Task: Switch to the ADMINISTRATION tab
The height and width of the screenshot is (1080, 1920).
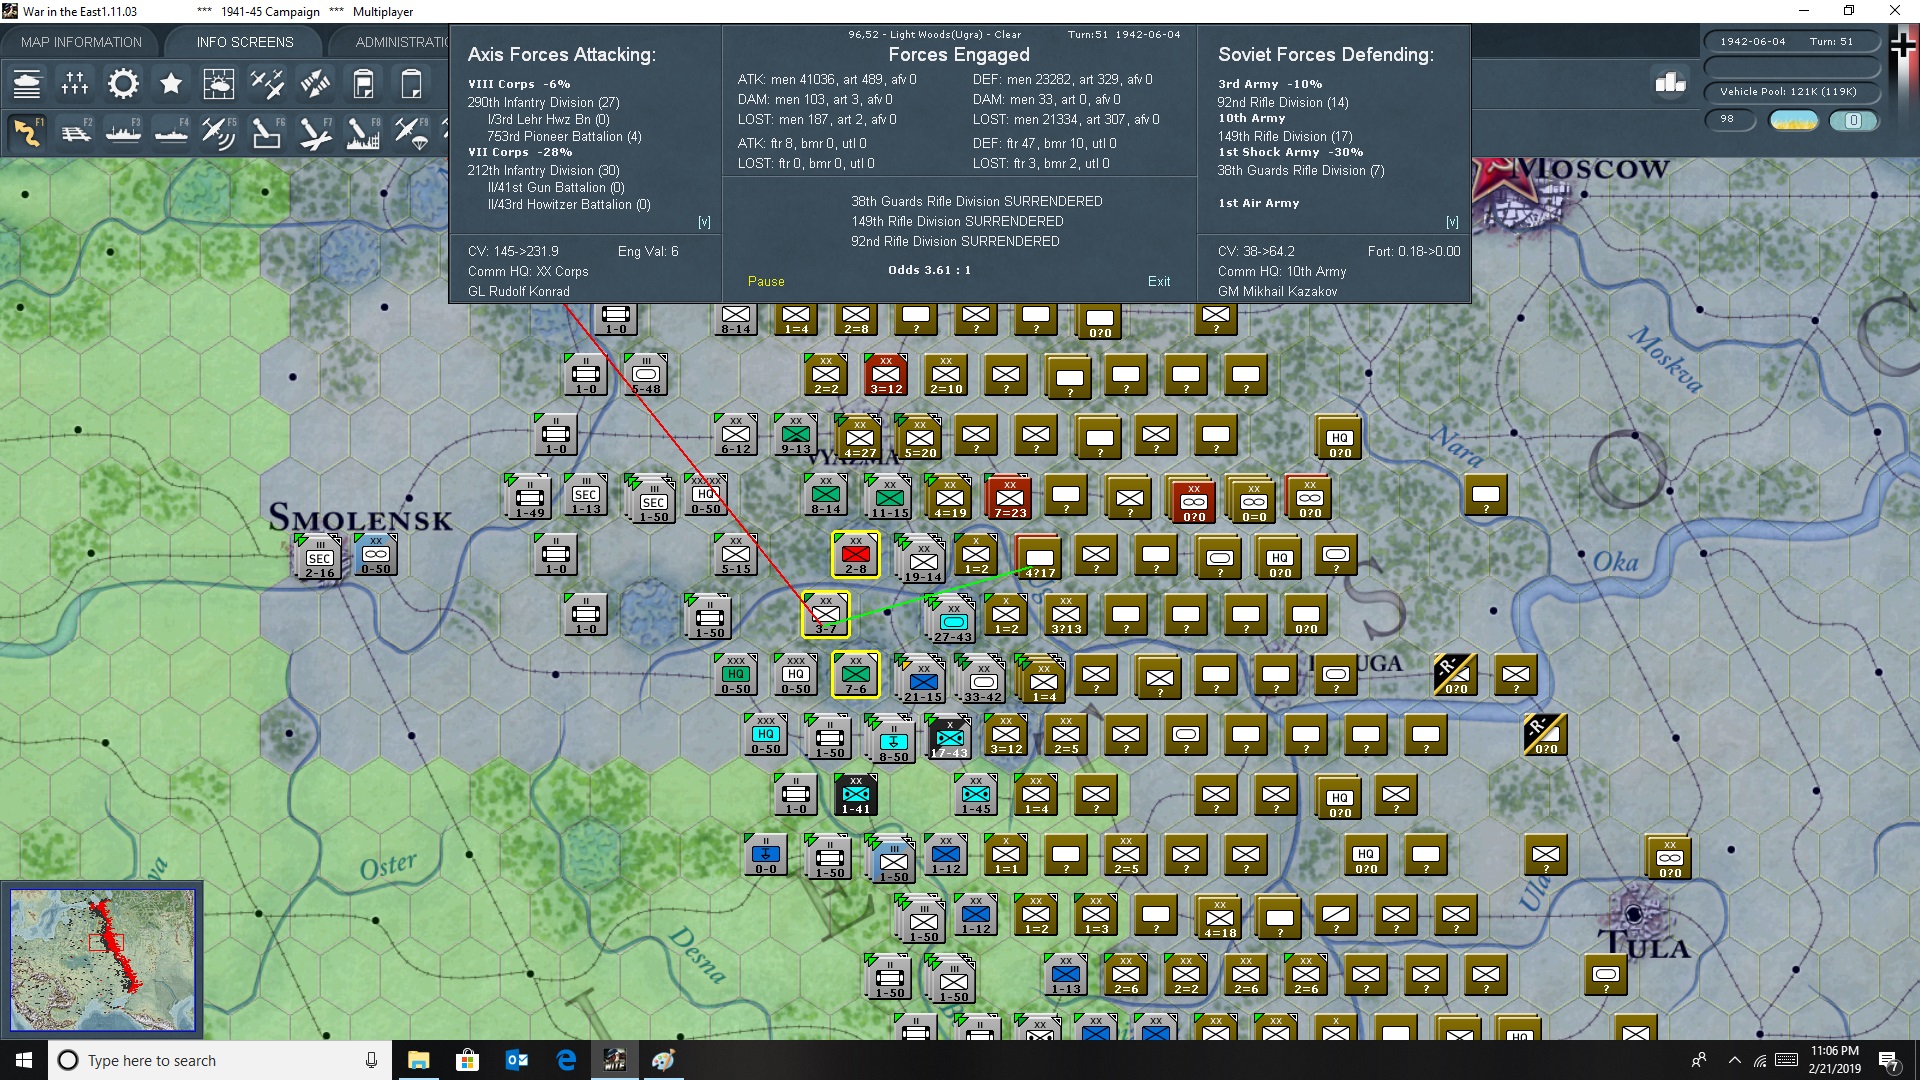Action: [400, 42]
